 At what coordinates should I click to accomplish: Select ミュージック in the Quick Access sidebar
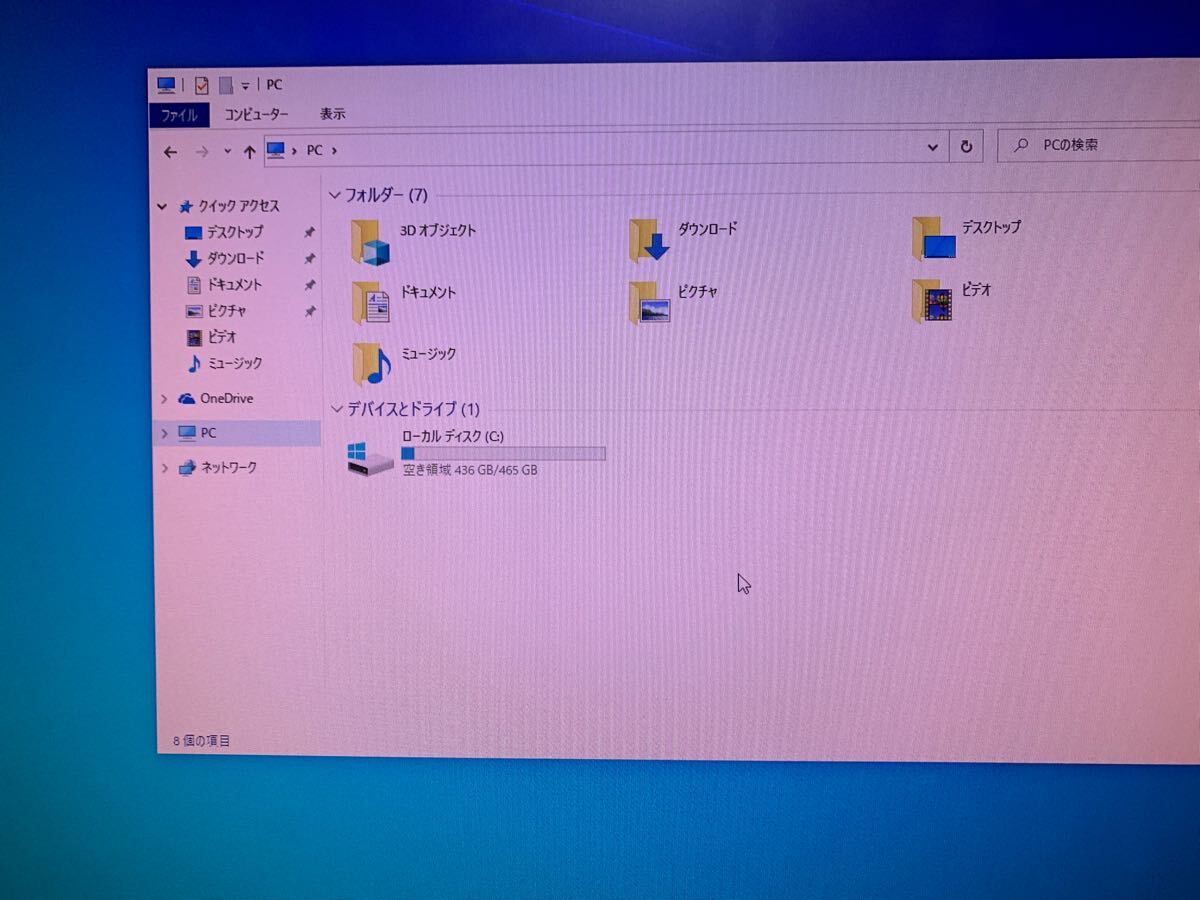224,363
